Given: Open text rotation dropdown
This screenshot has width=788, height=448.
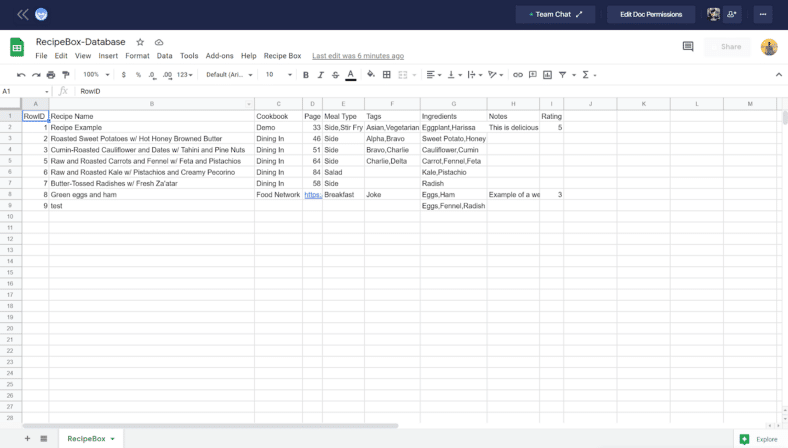Looking at the screenshot, I should (496, 75).
